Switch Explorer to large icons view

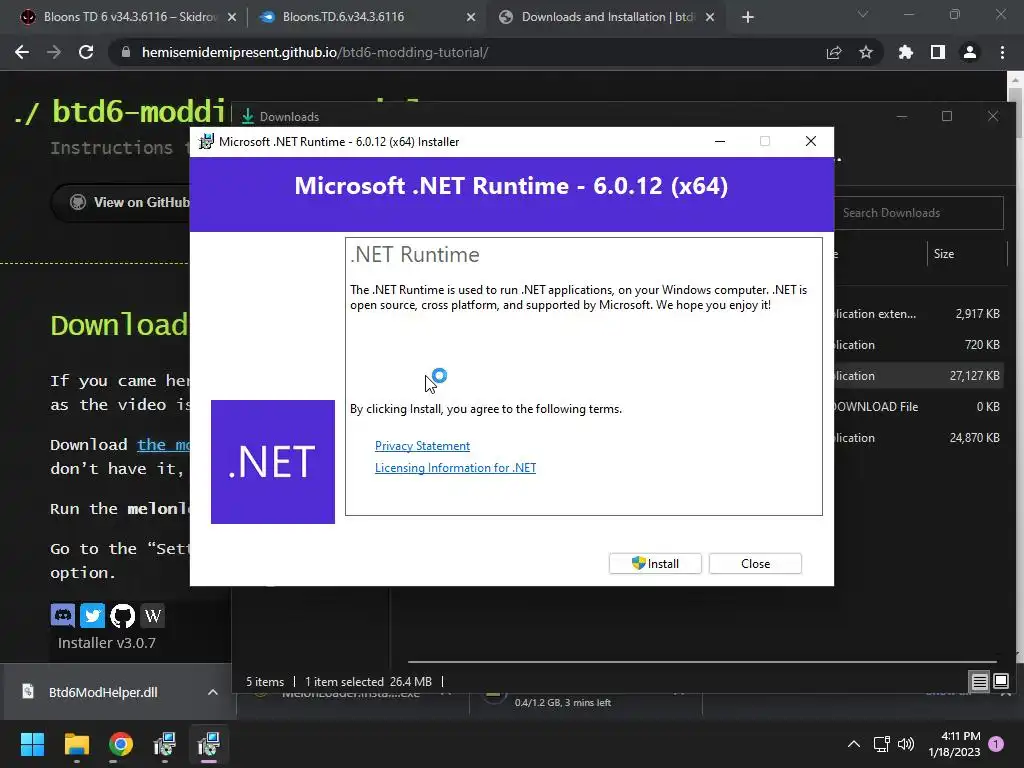(x=1000, y=682)
